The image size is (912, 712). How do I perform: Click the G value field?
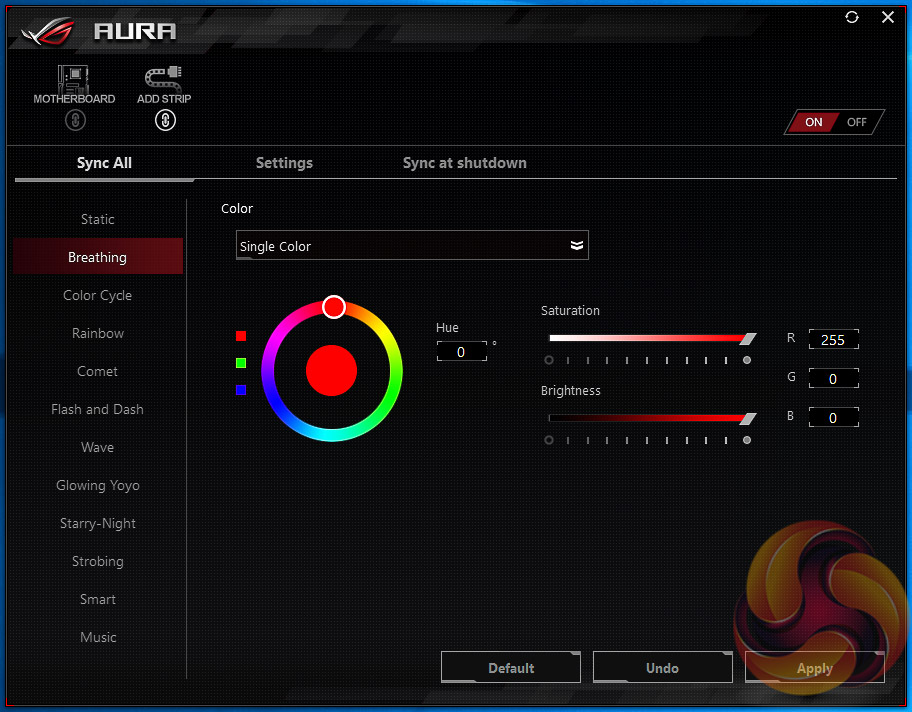pyautogui.click(x=833, y=378)
